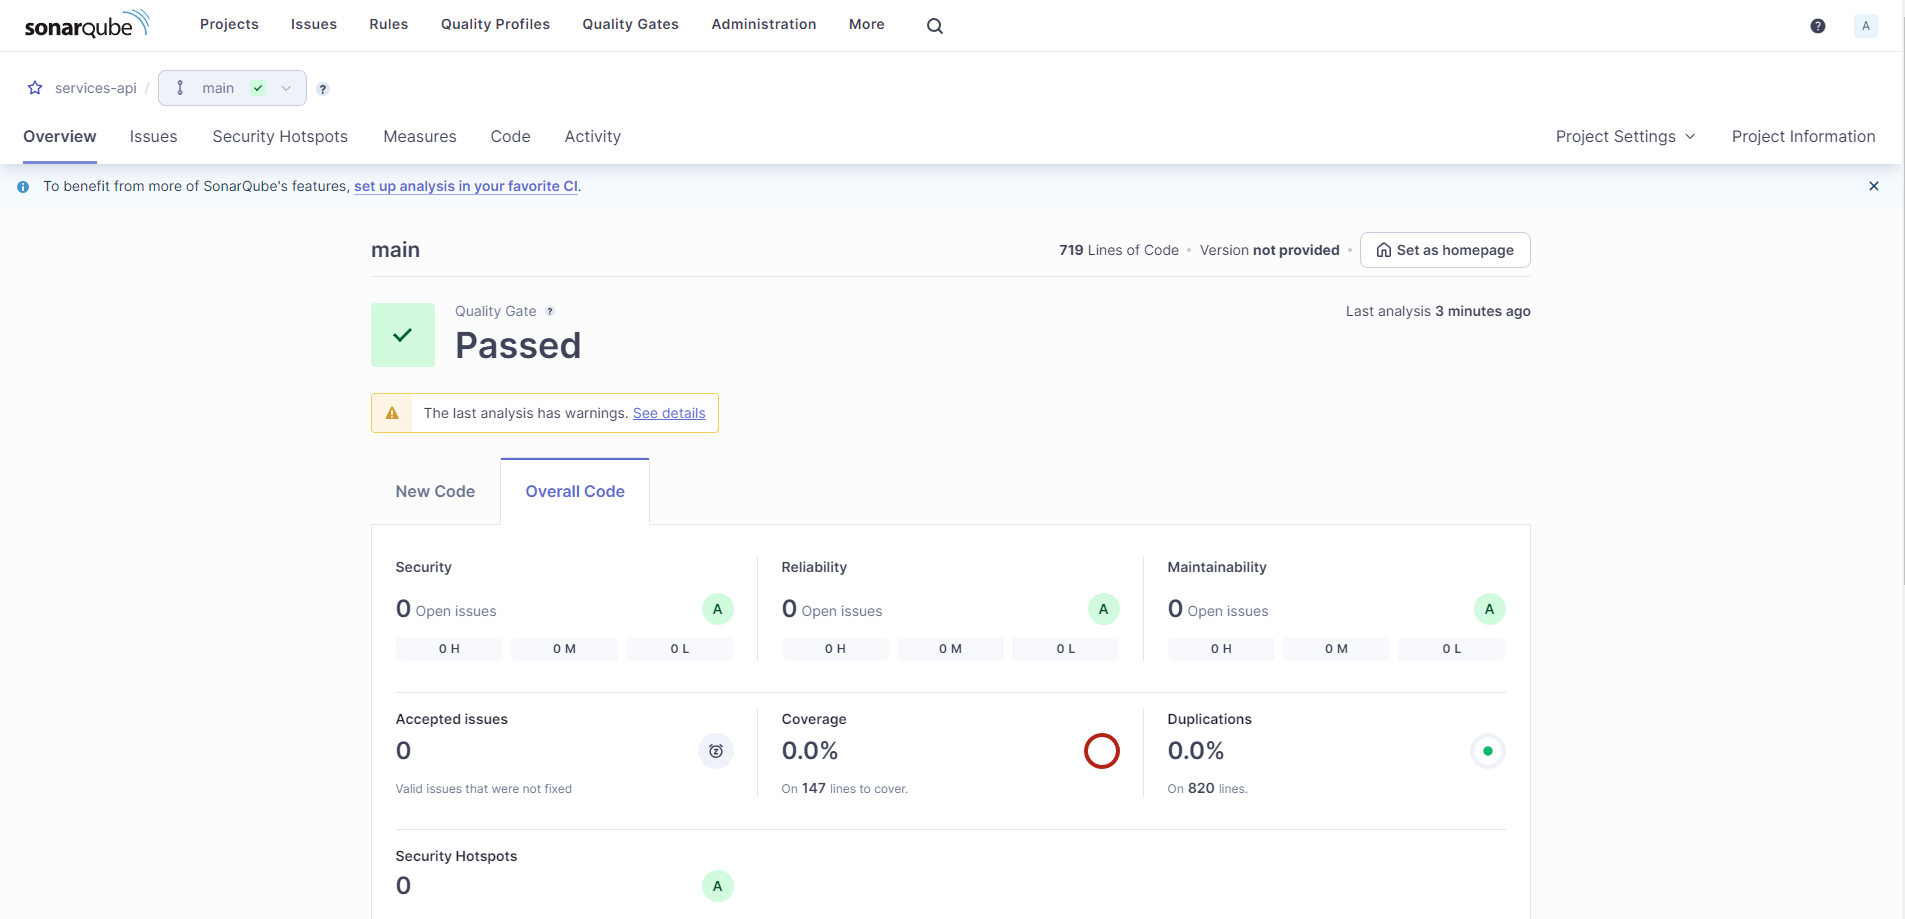
Task: Click Security 0 M severity box
Action: 564,649
